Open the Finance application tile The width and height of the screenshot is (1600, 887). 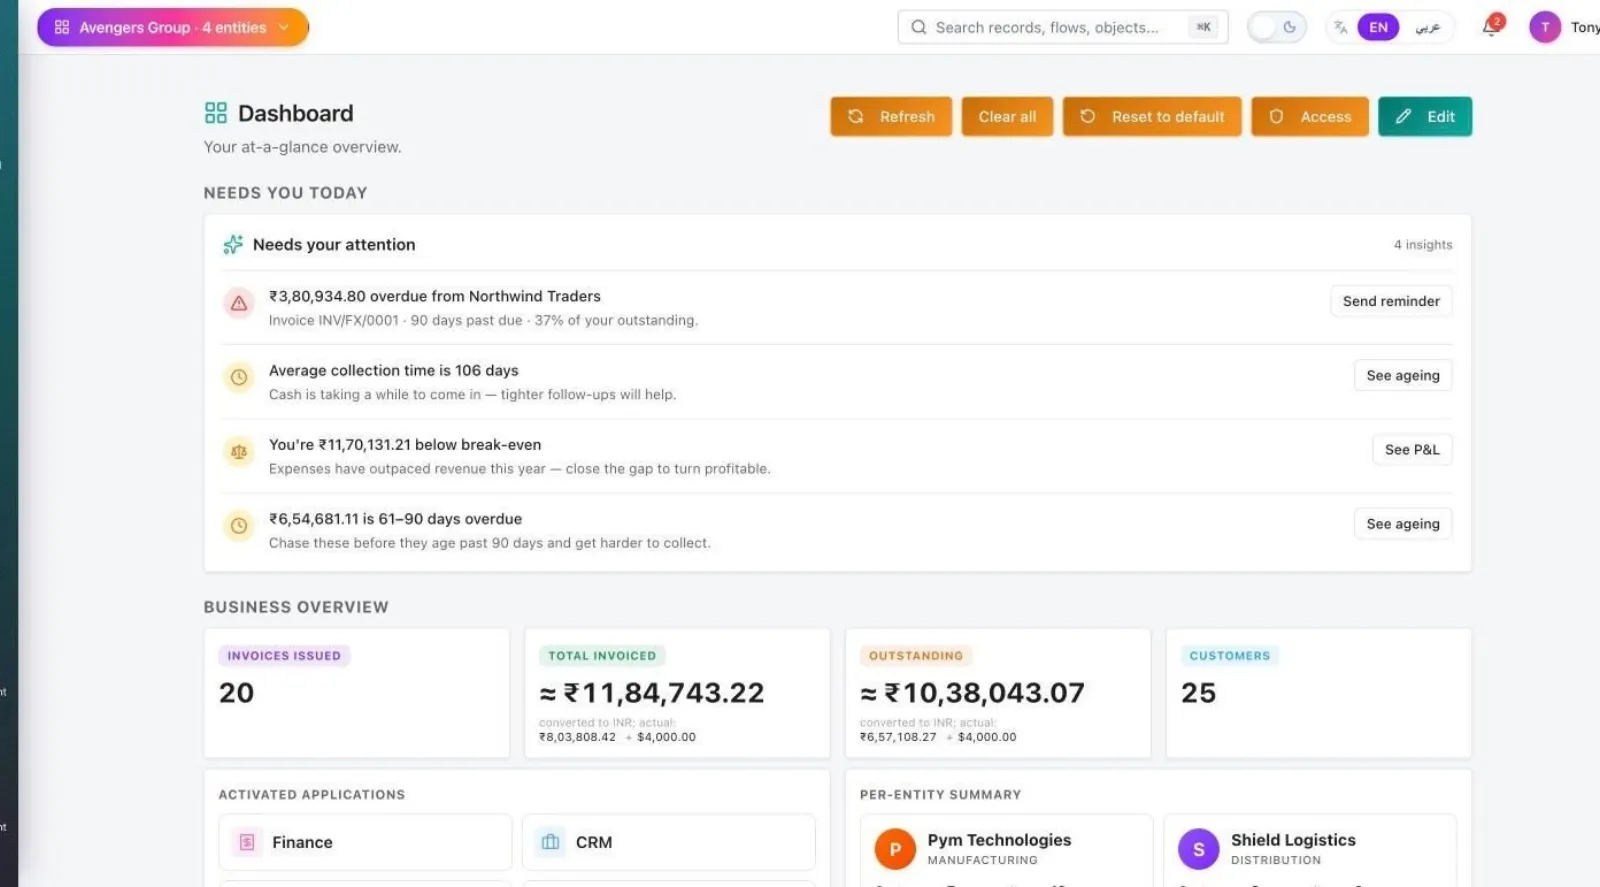[x=365, y=842]
